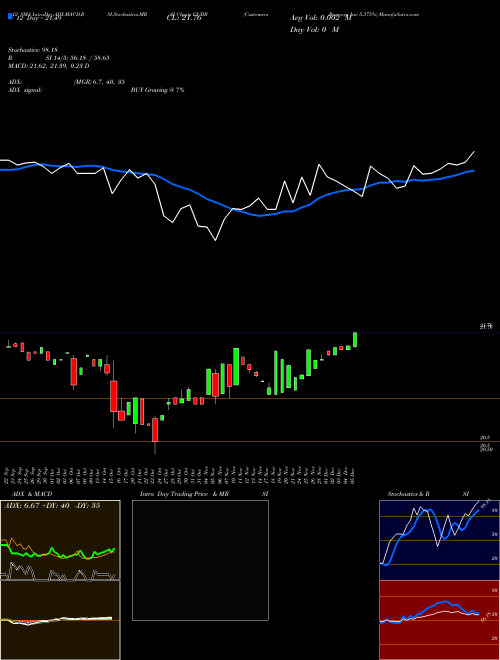Open the red RSI chart panel
Image resolution: width=500 pixels, height=660 pixels.
(x=439, y=620)
